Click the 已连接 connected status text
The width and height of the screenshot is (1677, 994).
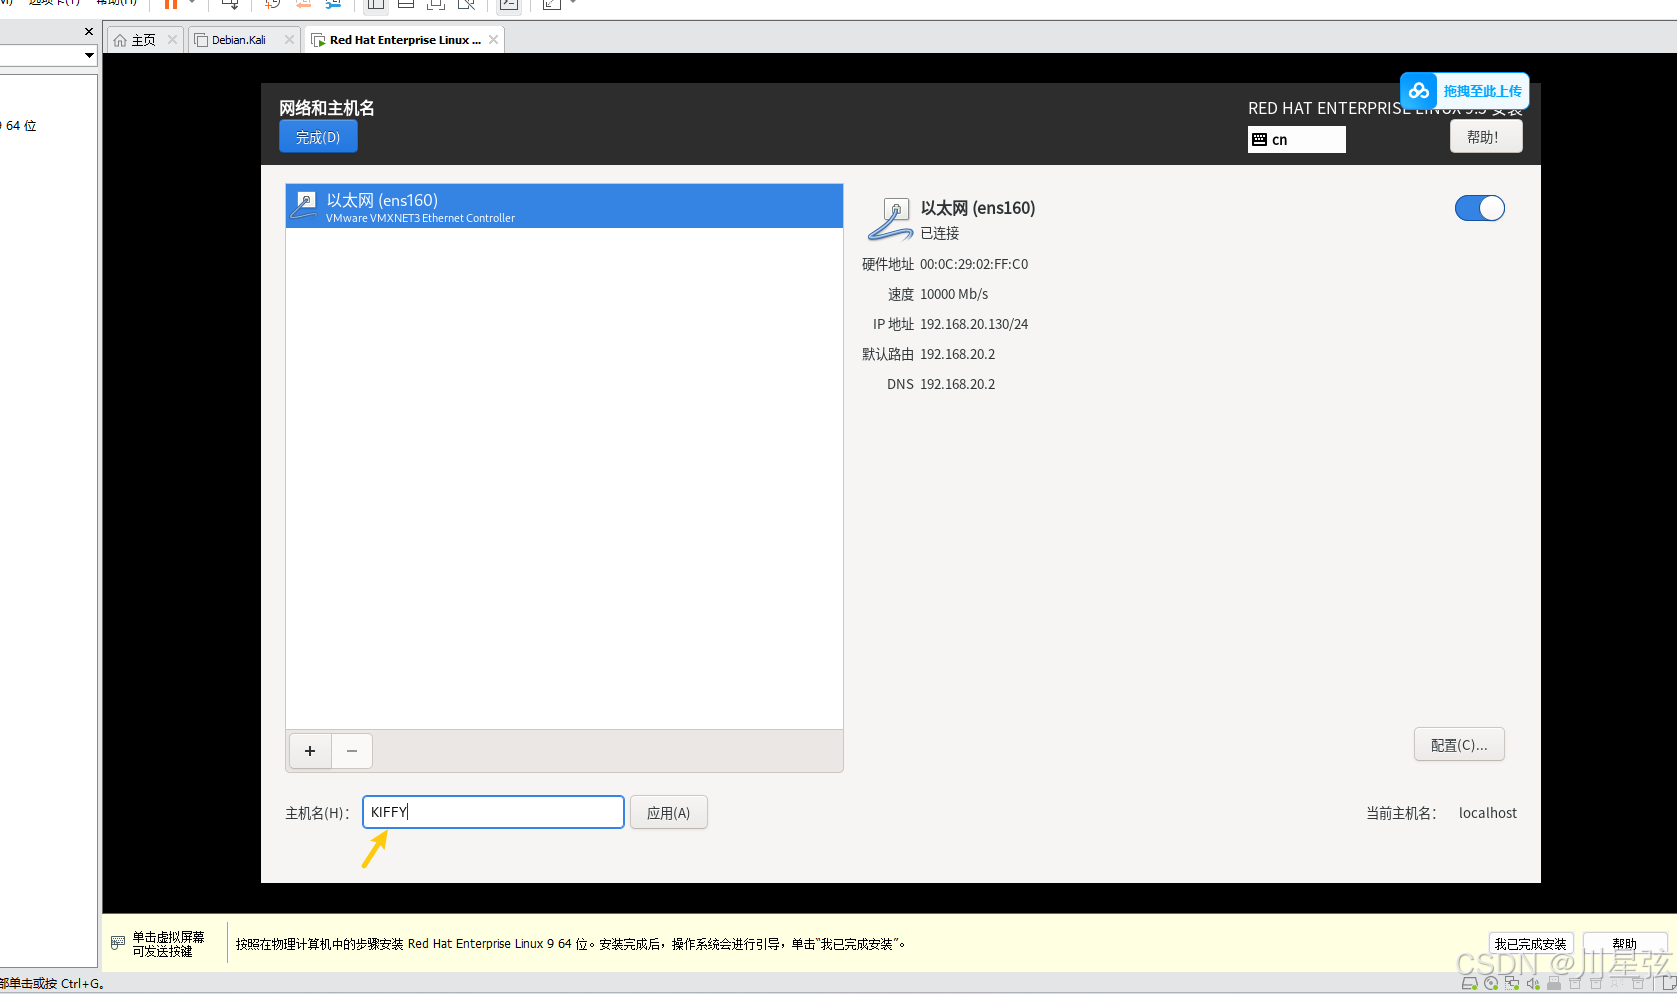[x=939, y=233]
